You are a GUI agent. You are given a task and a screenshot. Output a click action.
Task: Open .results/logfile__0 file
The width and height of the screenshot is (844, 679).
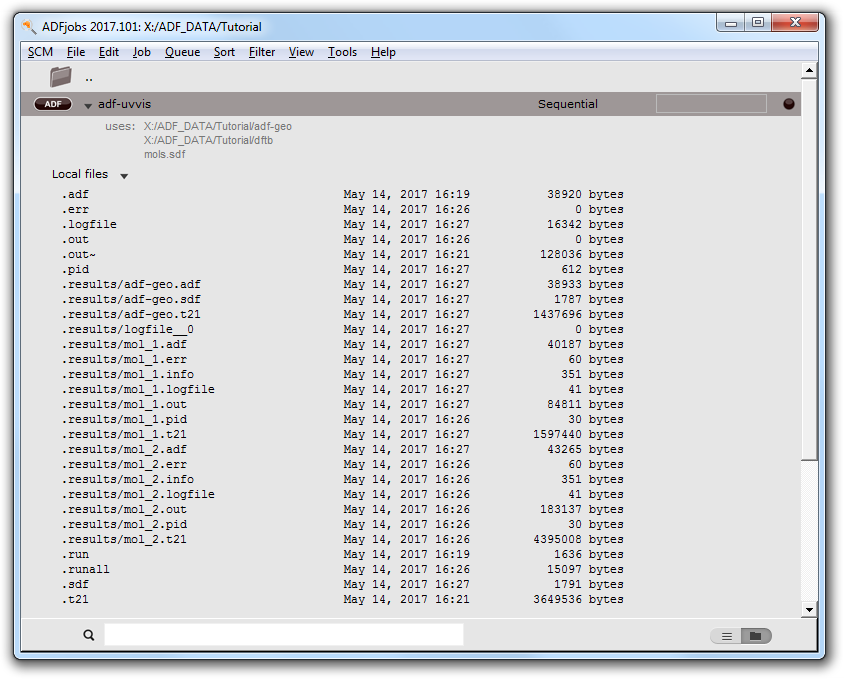128,330
